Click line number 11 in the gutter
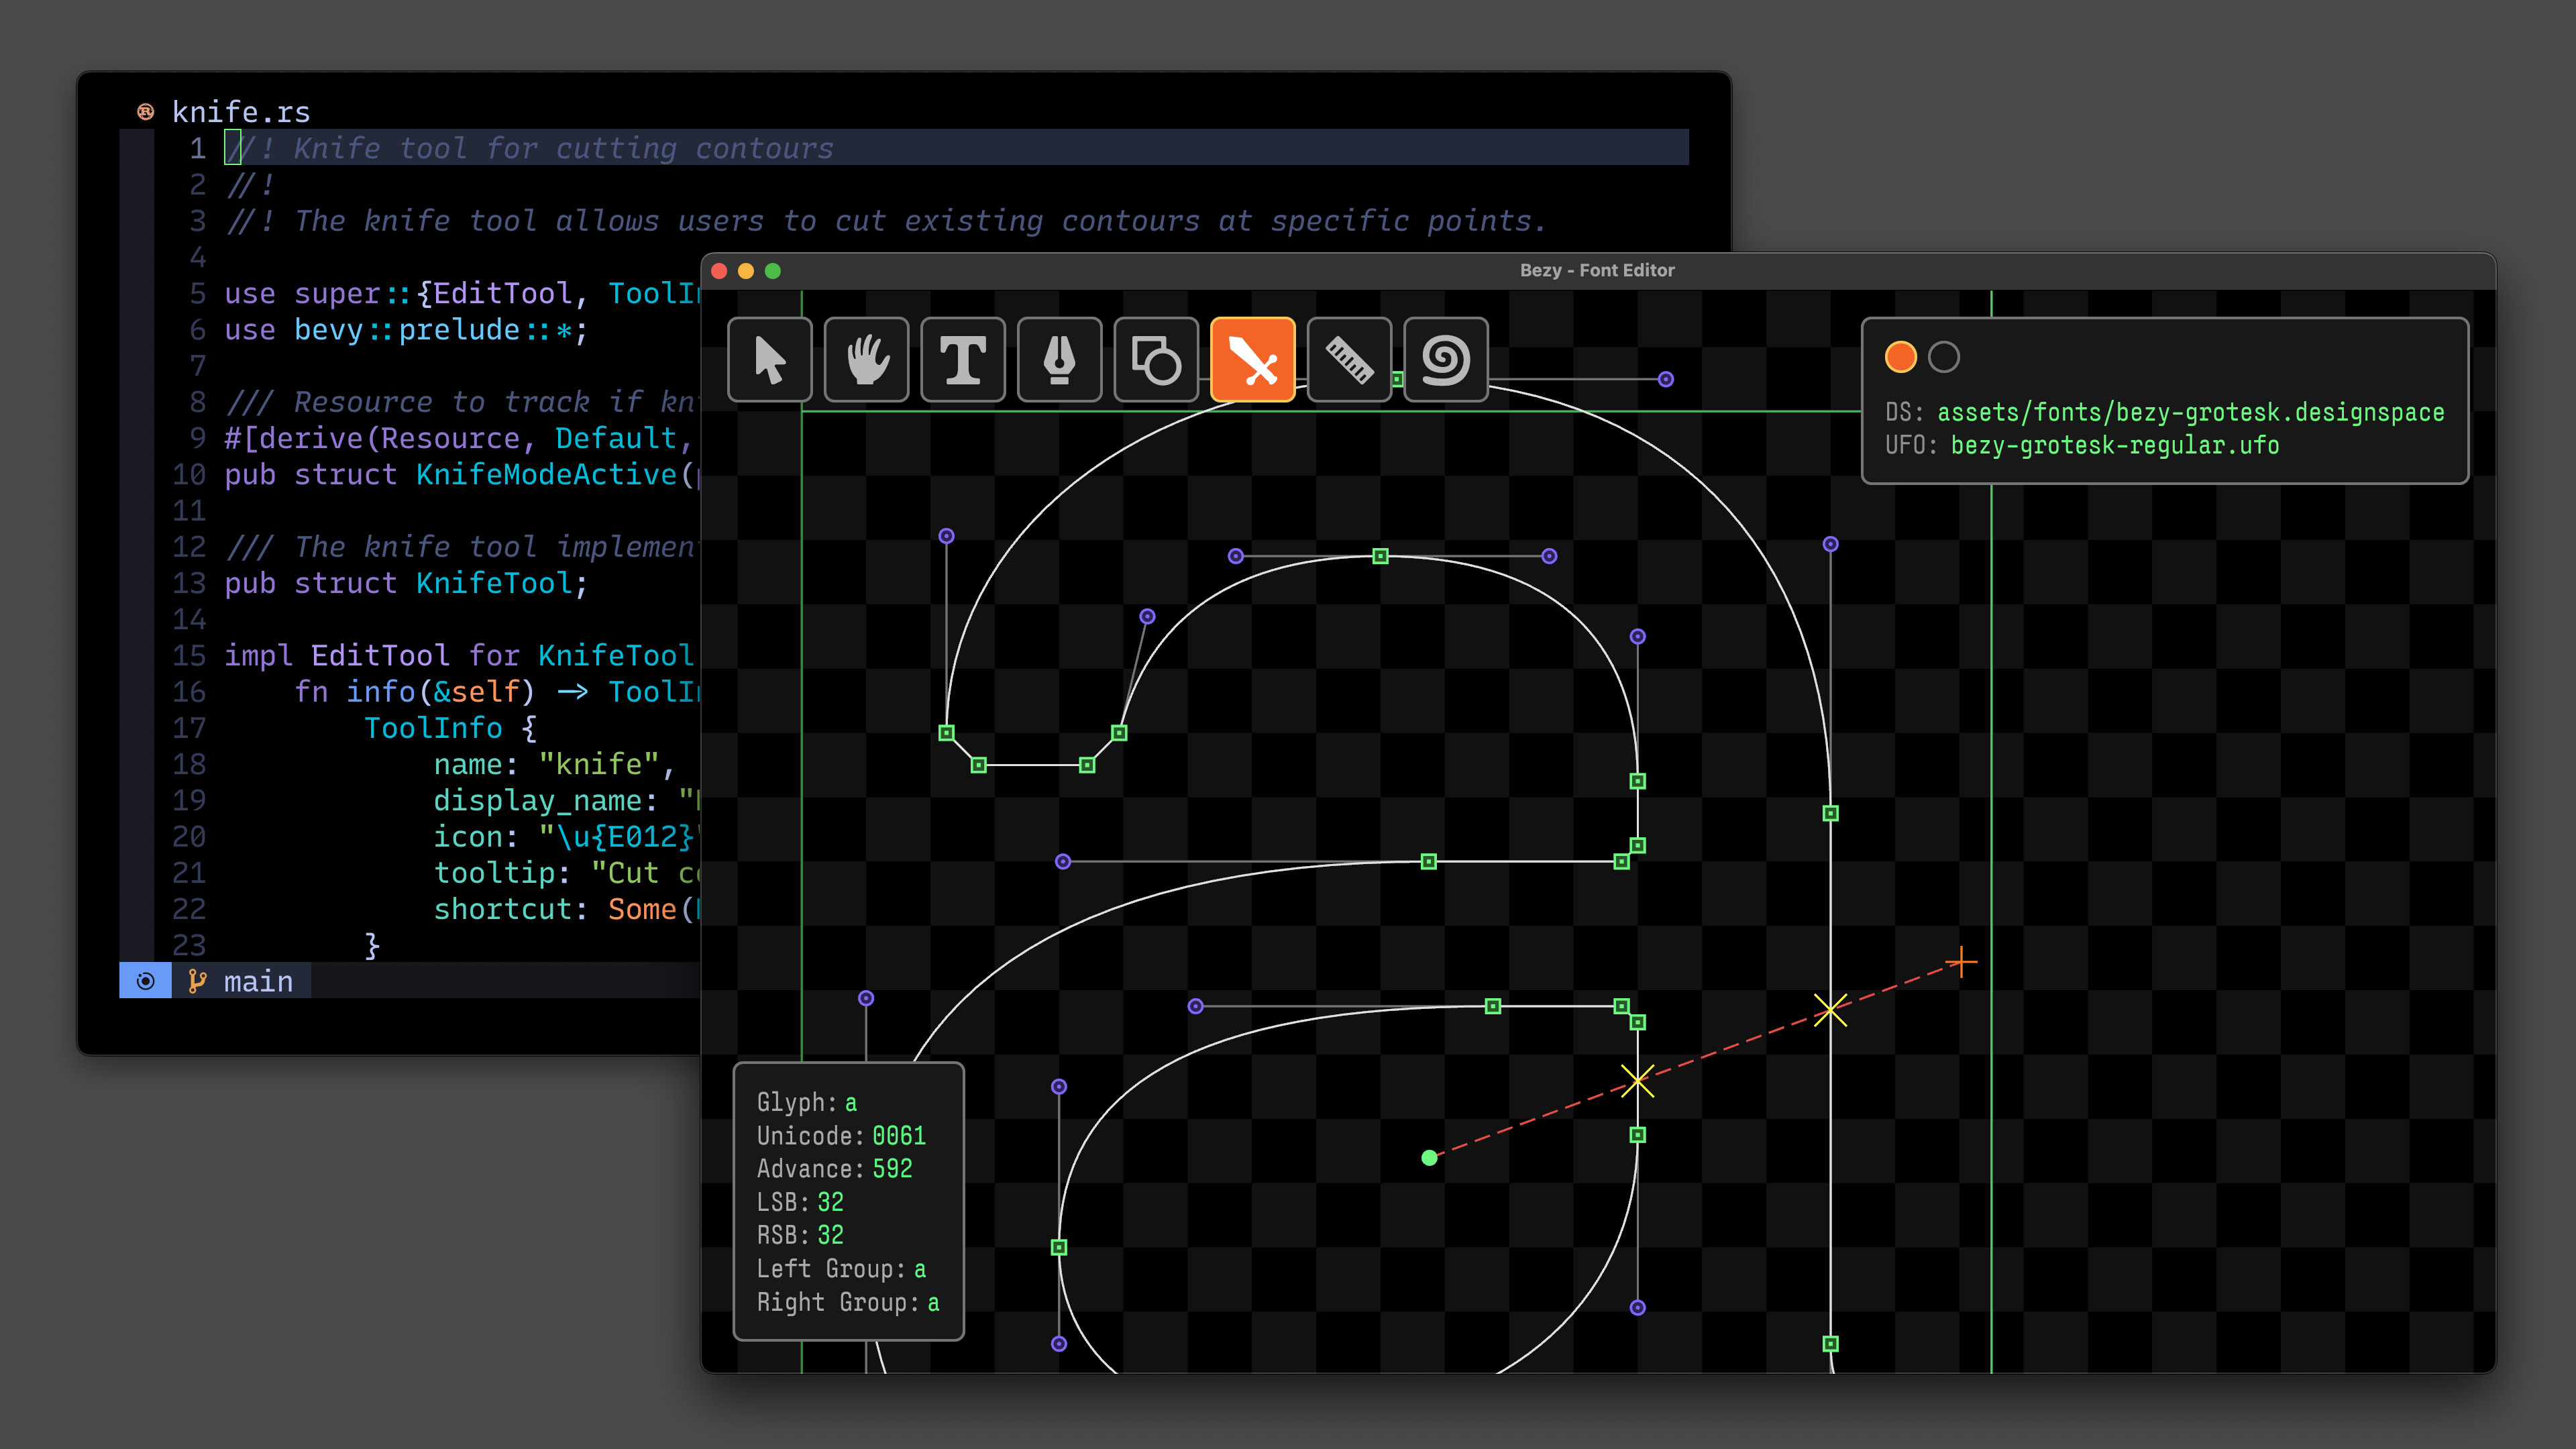The width and height of the screenshot is (2576, 1449). point(189,511)
